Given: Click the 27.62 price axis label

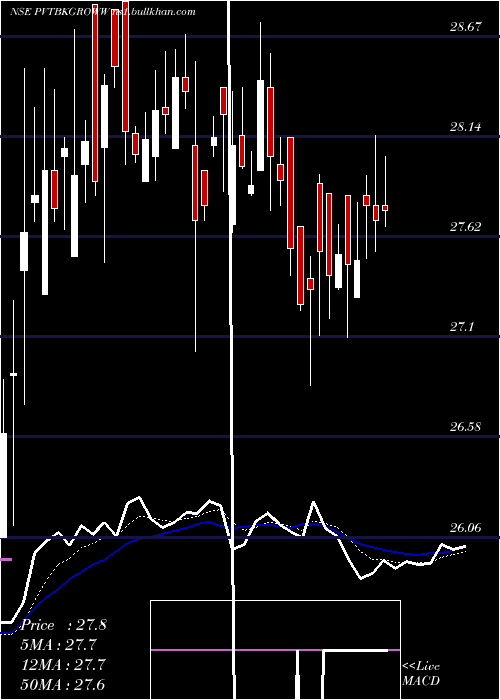Looking at the screenshot, I should 466,227.
